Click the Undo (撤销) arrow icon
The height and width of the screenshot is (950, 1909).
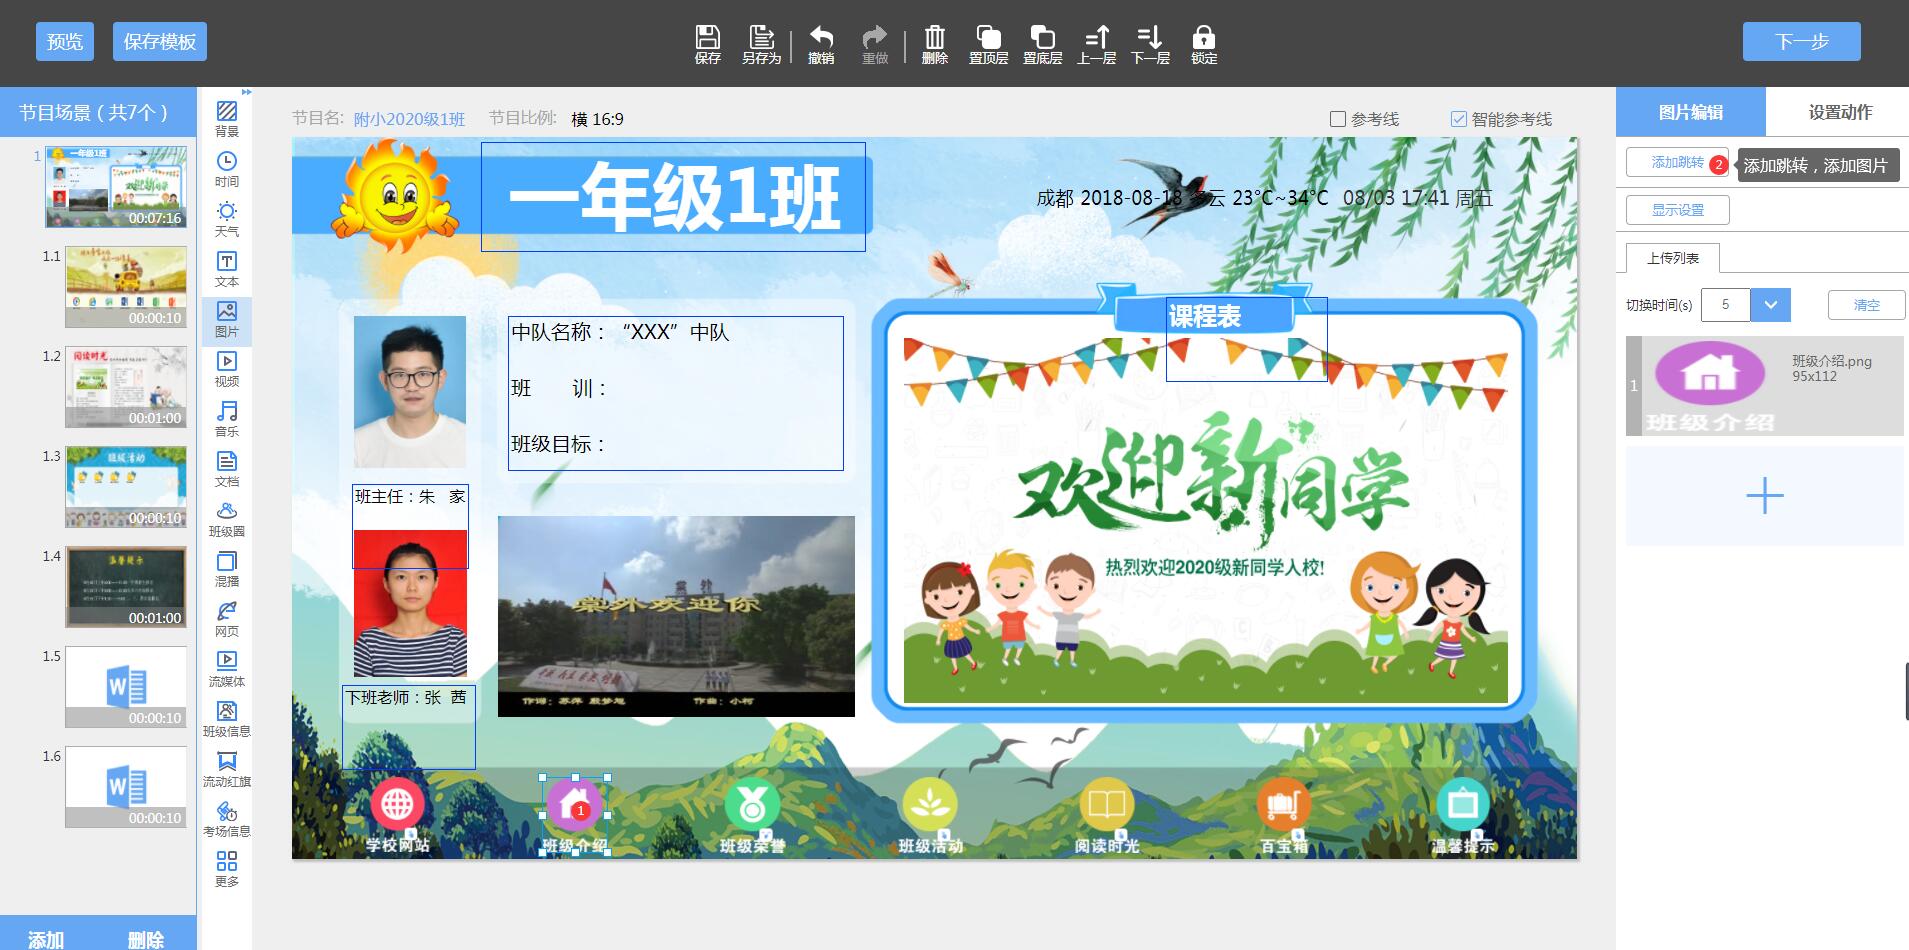[821, 44]
